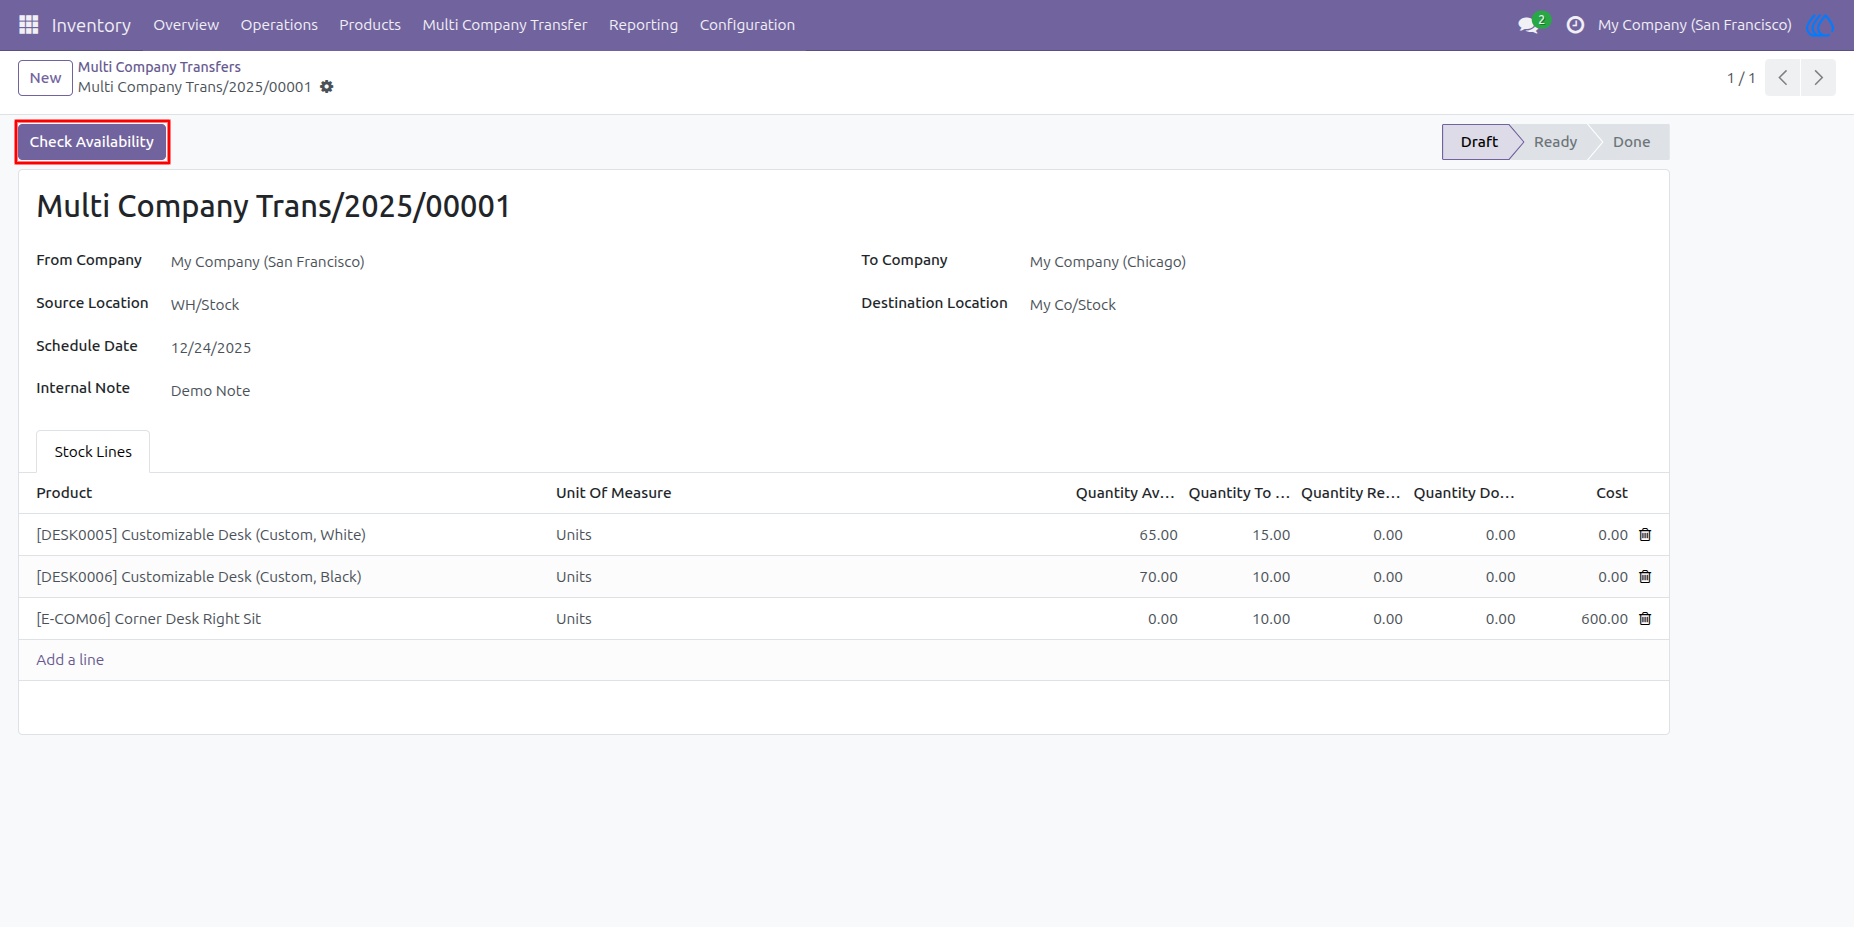Go to next record arrow
This screenshot has height=927, width=1854.
pos(1818,78)
